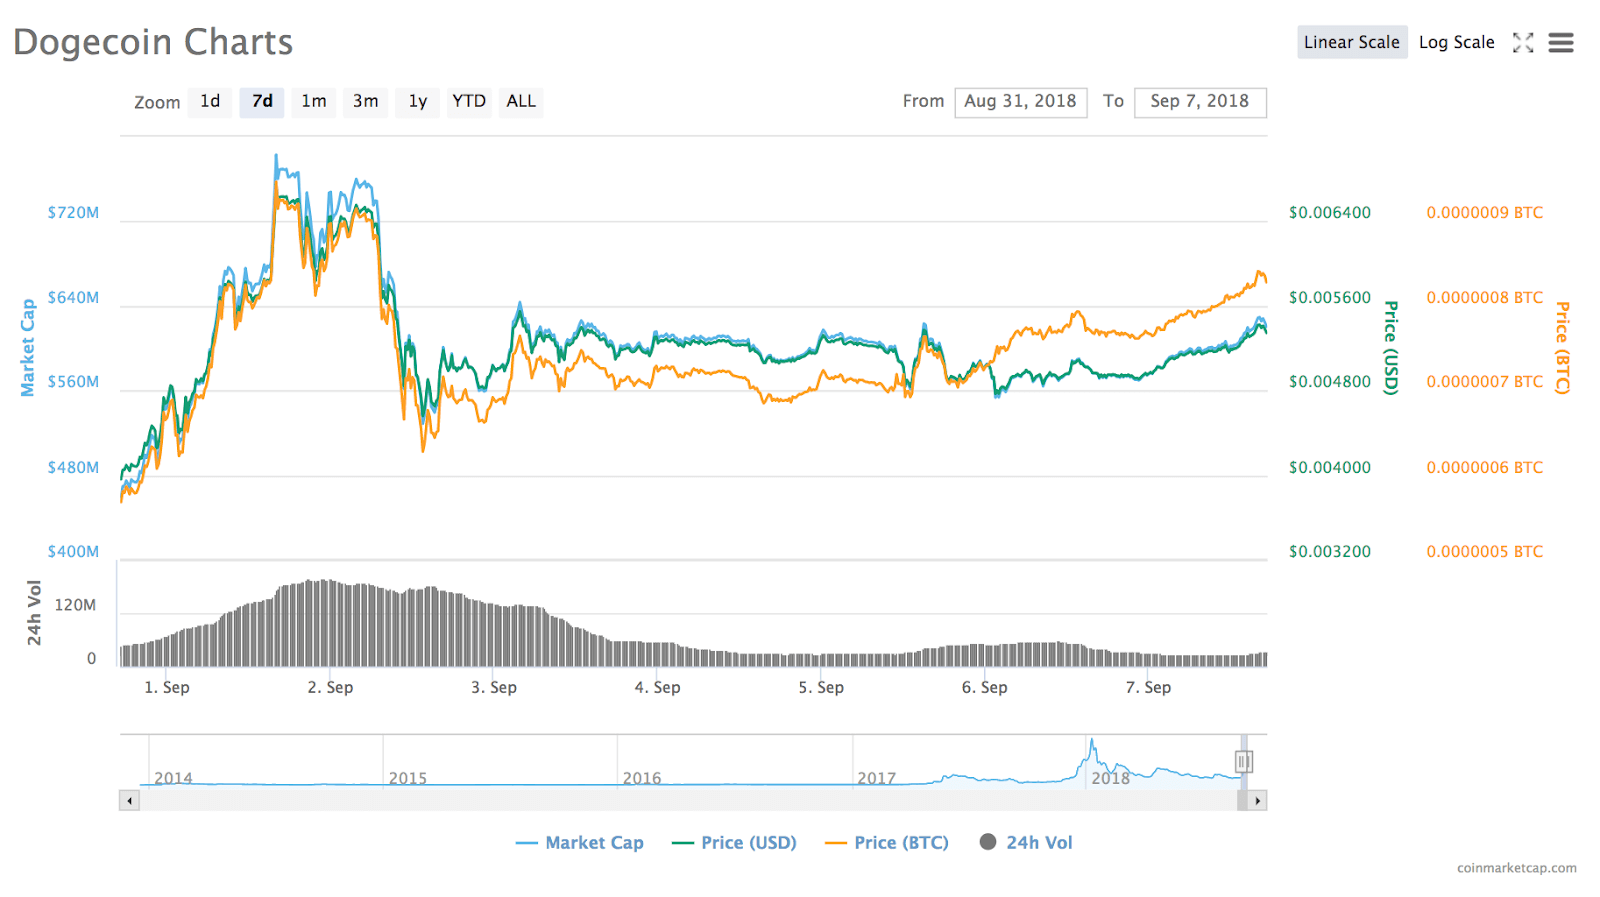Click the '1. Sep' axis label

167,688
